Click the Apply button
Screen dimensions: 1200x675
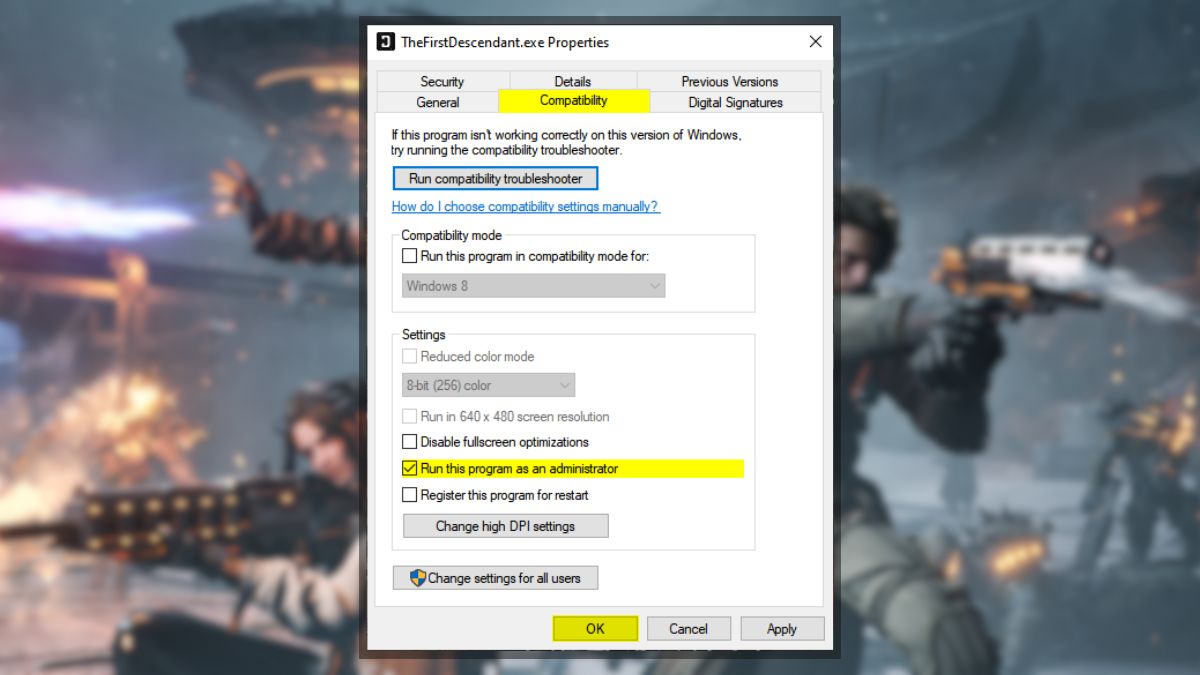[782, 628]
